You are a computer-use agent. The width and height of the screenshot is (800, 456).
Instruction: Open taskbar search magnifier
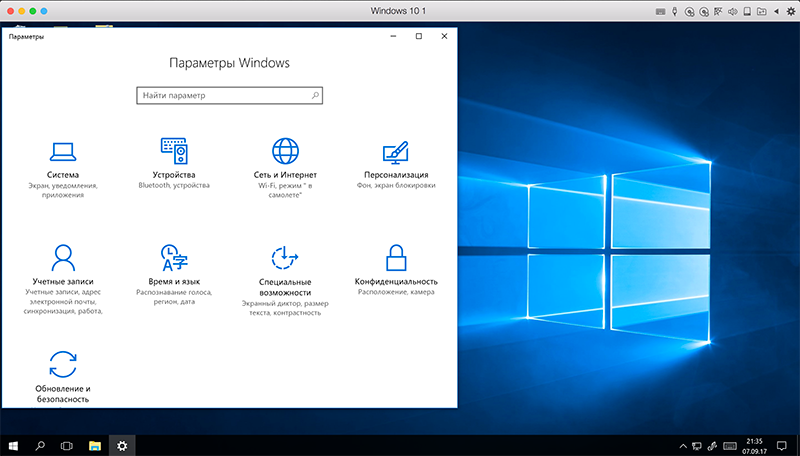[41, 445]
